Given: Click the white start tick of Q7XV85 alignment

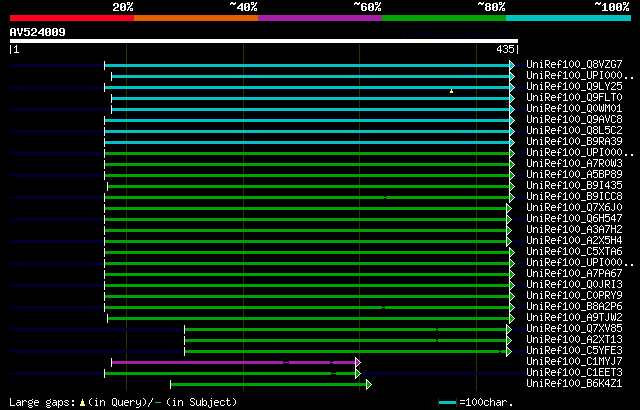Looking at the screenshot, I should coord(184,330).
